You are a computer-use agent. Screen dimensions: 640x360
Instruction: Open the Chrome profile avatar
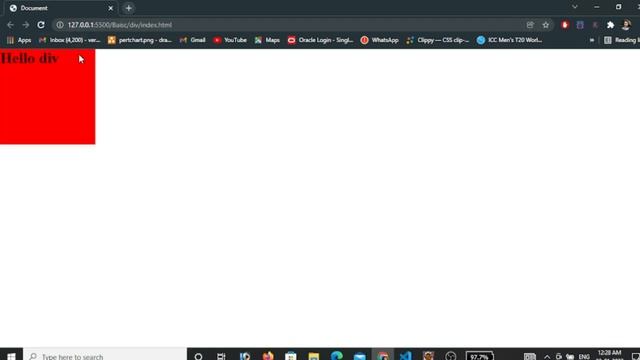[x=626, y=25]
